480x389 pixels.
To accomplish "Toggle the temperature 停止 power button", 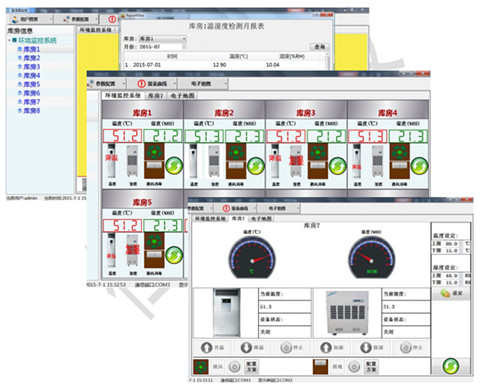I will pos(292,347).
